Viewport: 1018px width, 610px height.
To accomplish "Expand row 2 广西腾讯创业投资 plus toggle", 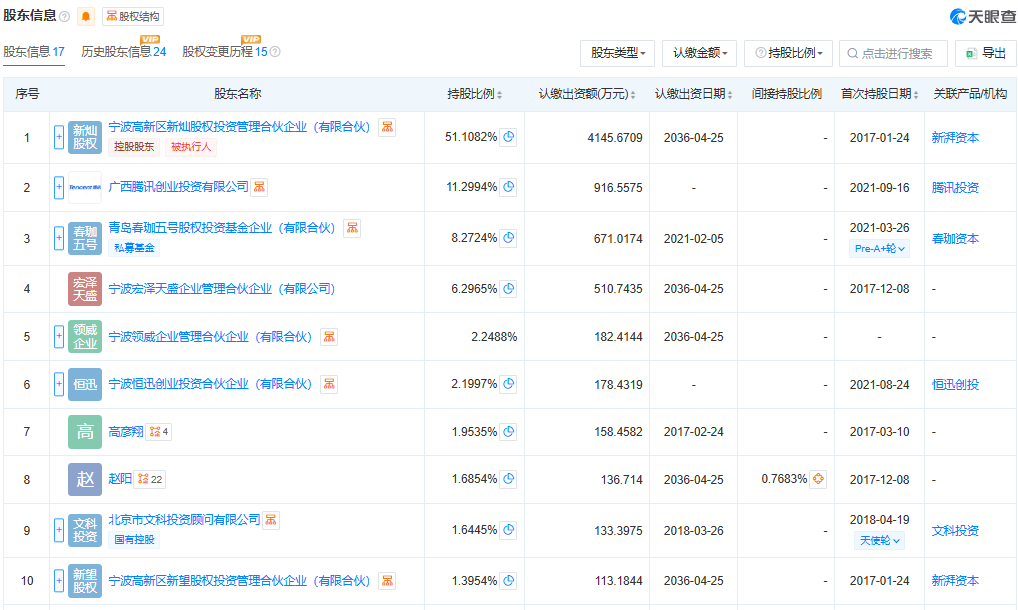I will [59, 188].
